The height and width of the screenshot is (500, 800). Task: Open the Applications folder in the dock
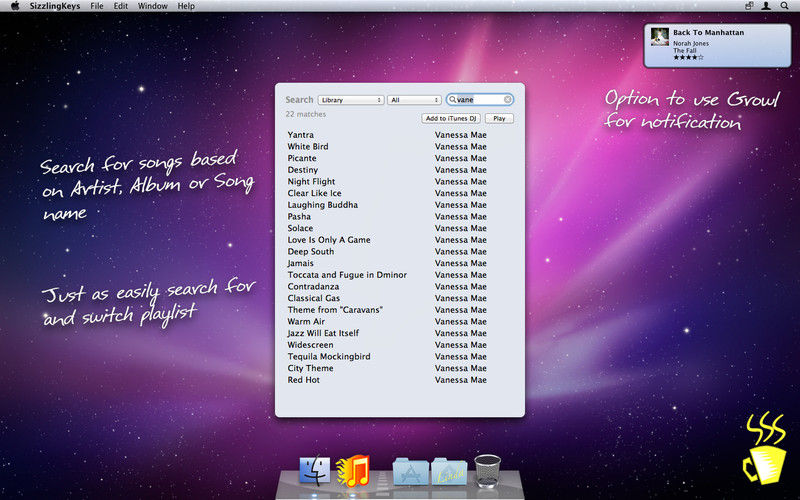tap(411, 471)
